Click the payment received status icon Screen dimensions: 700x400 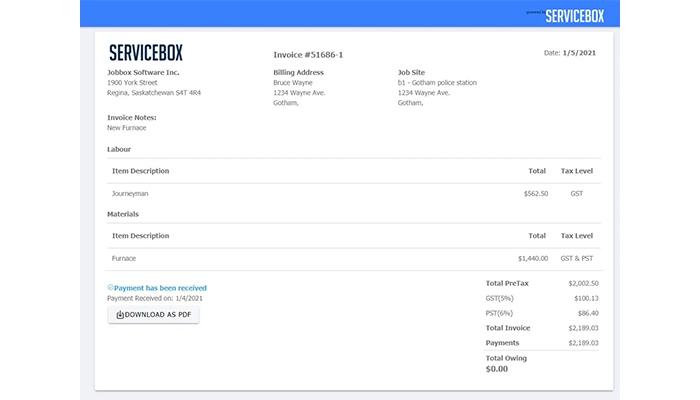point(110,288)
